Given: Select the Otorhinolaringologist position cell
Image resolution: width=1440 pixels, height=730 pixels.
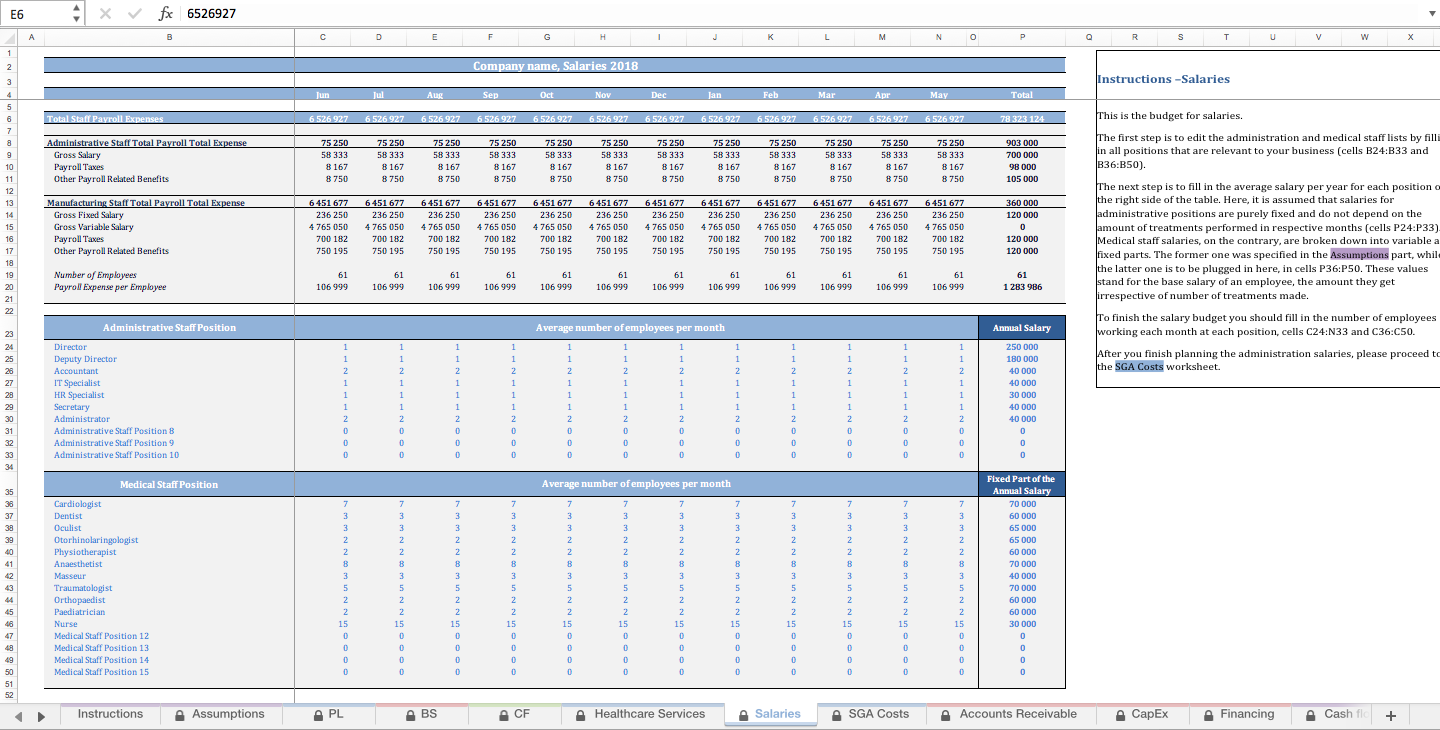Looking at the screenshot, I should (x=169, y=540).
